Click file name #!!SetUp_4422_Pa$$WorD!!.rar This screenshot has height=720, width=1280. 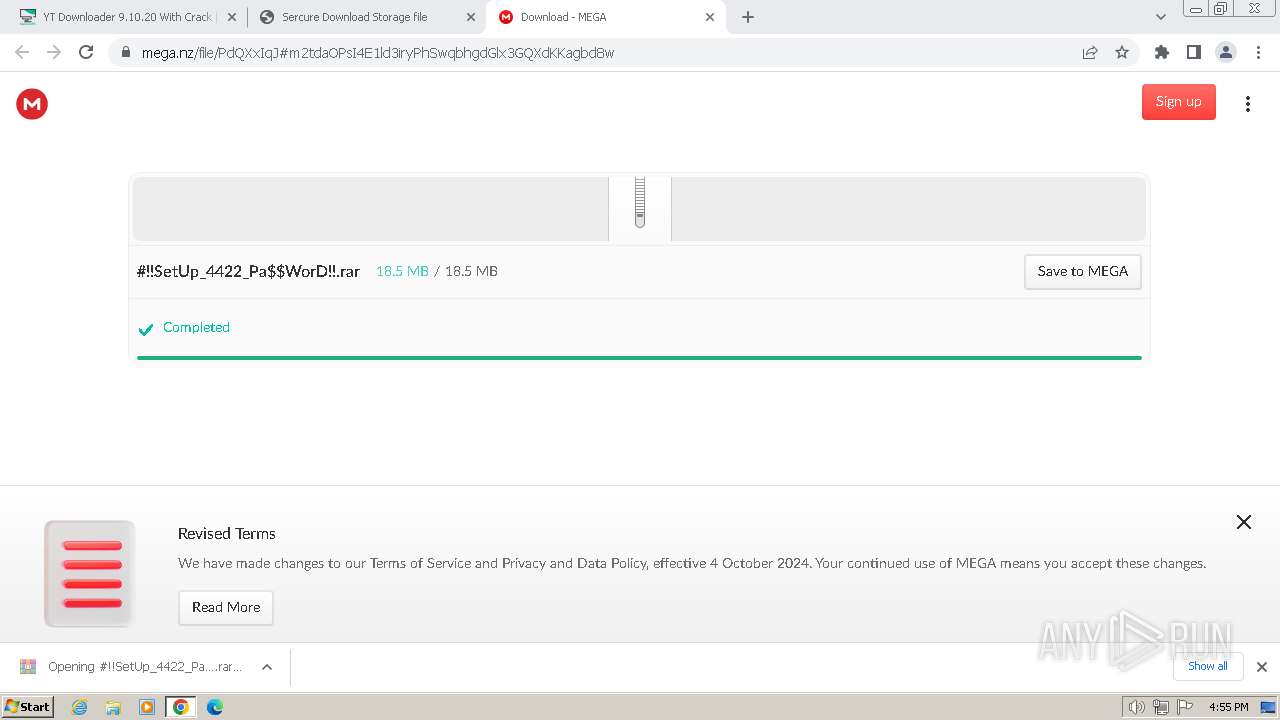[248, 271]
